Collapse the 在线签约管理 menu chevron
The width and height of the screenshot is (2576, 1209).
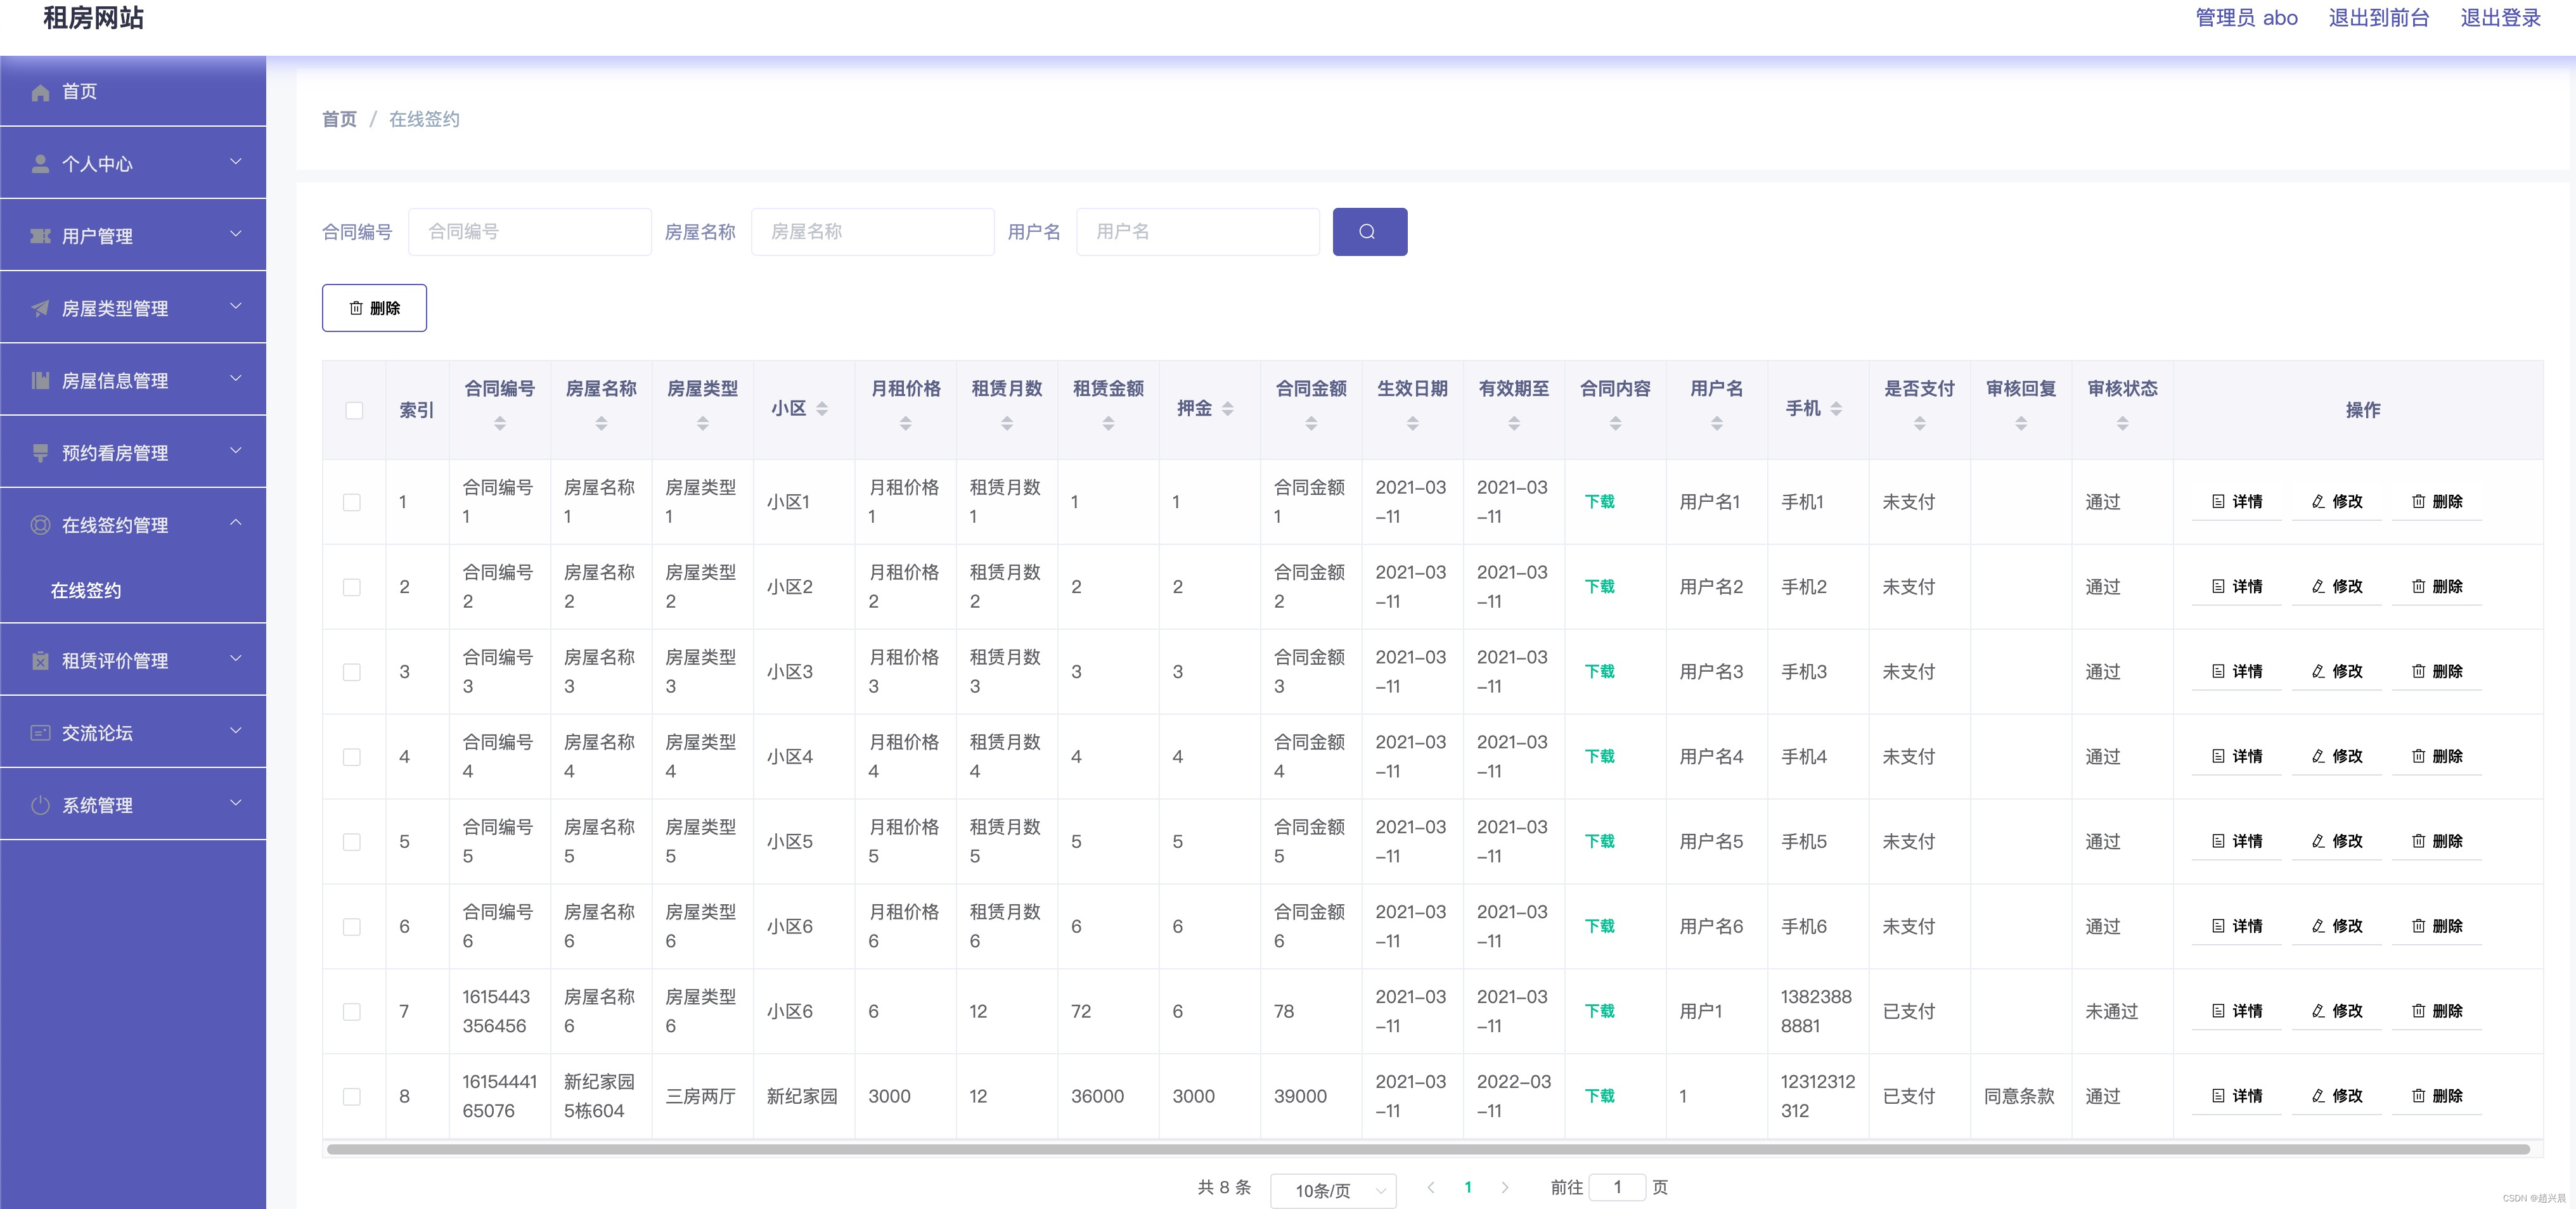[236, 522]
